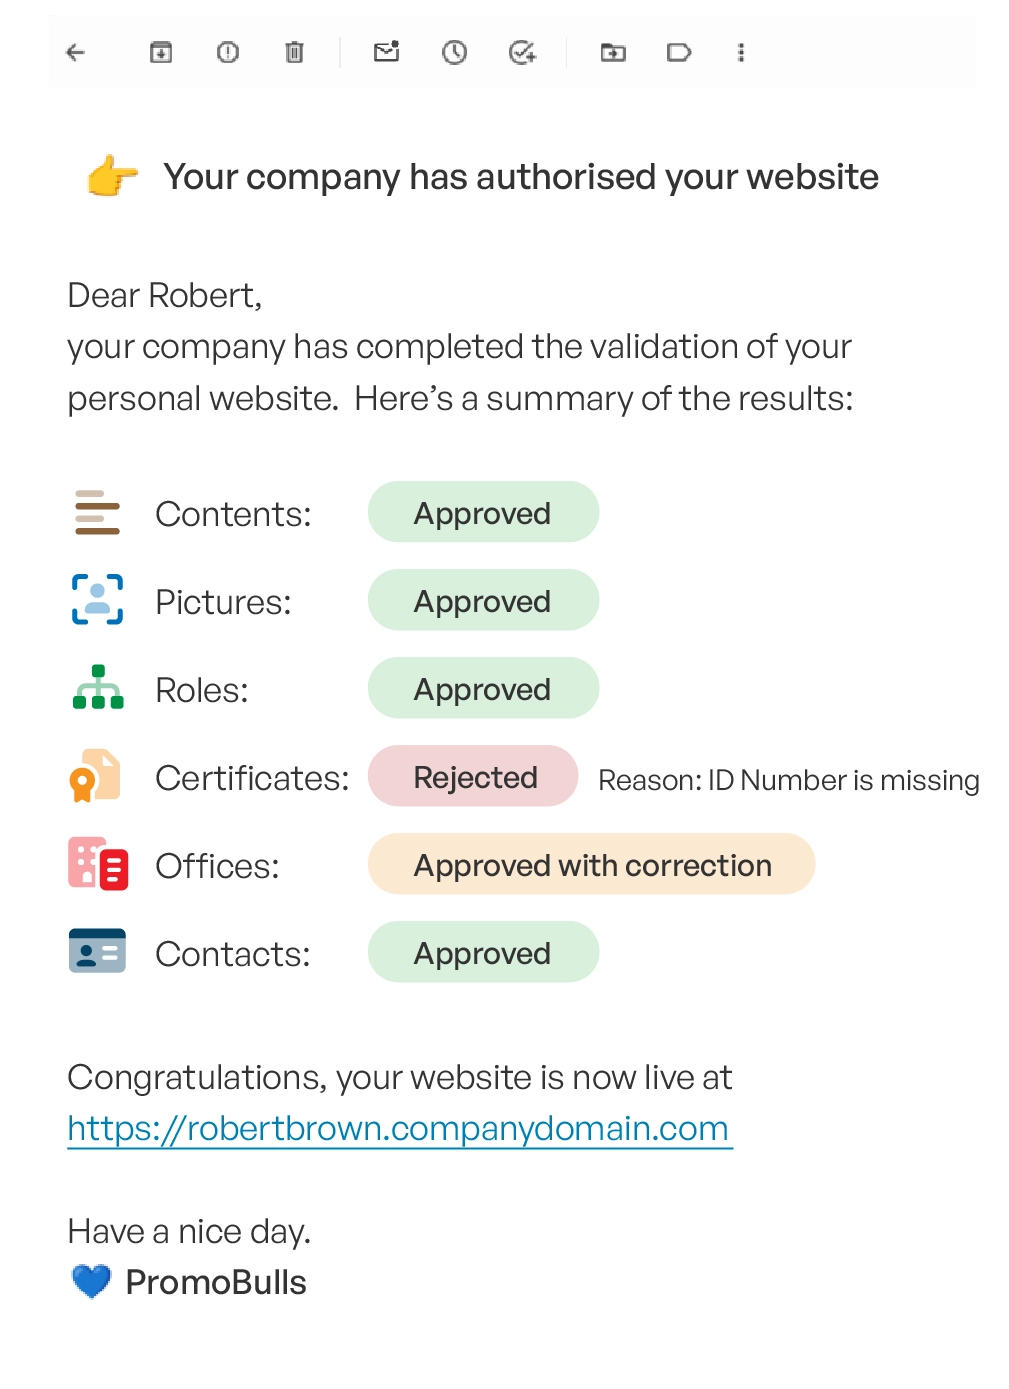Delete the email
Viewport: 1009px width, 1389px height.
point(293,53)
